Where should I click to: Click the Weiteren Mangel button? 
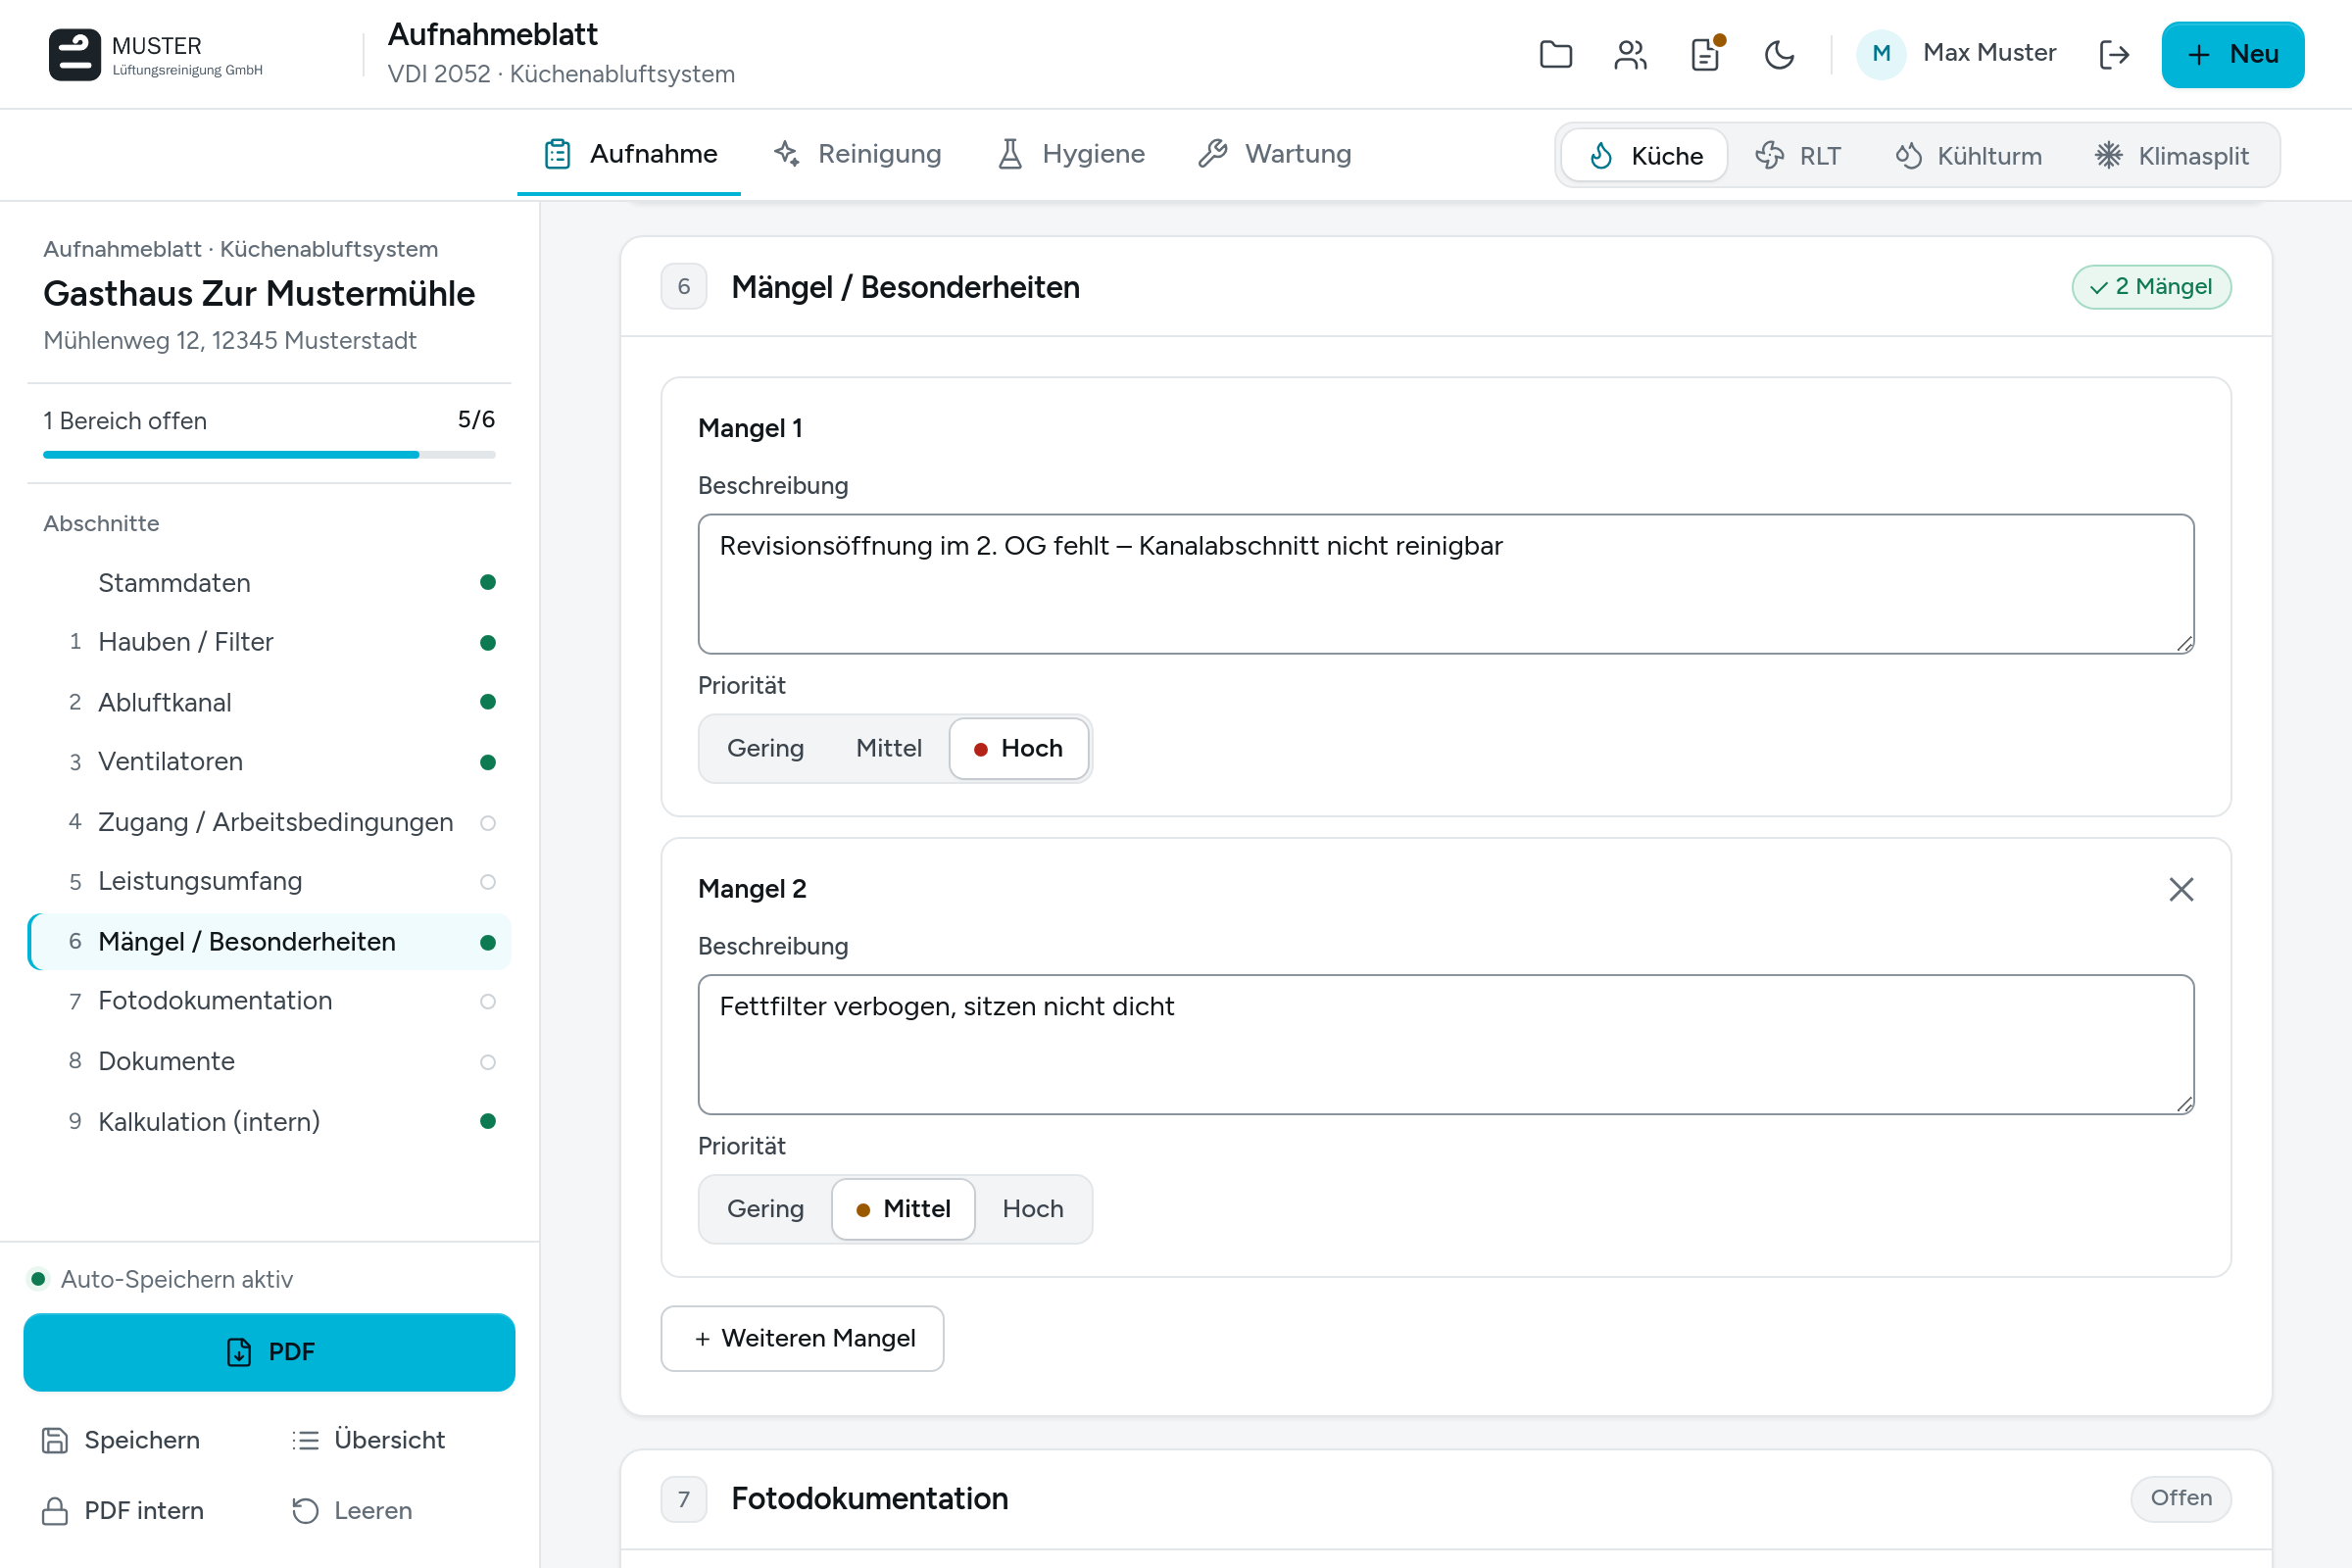click(802, 1338)
